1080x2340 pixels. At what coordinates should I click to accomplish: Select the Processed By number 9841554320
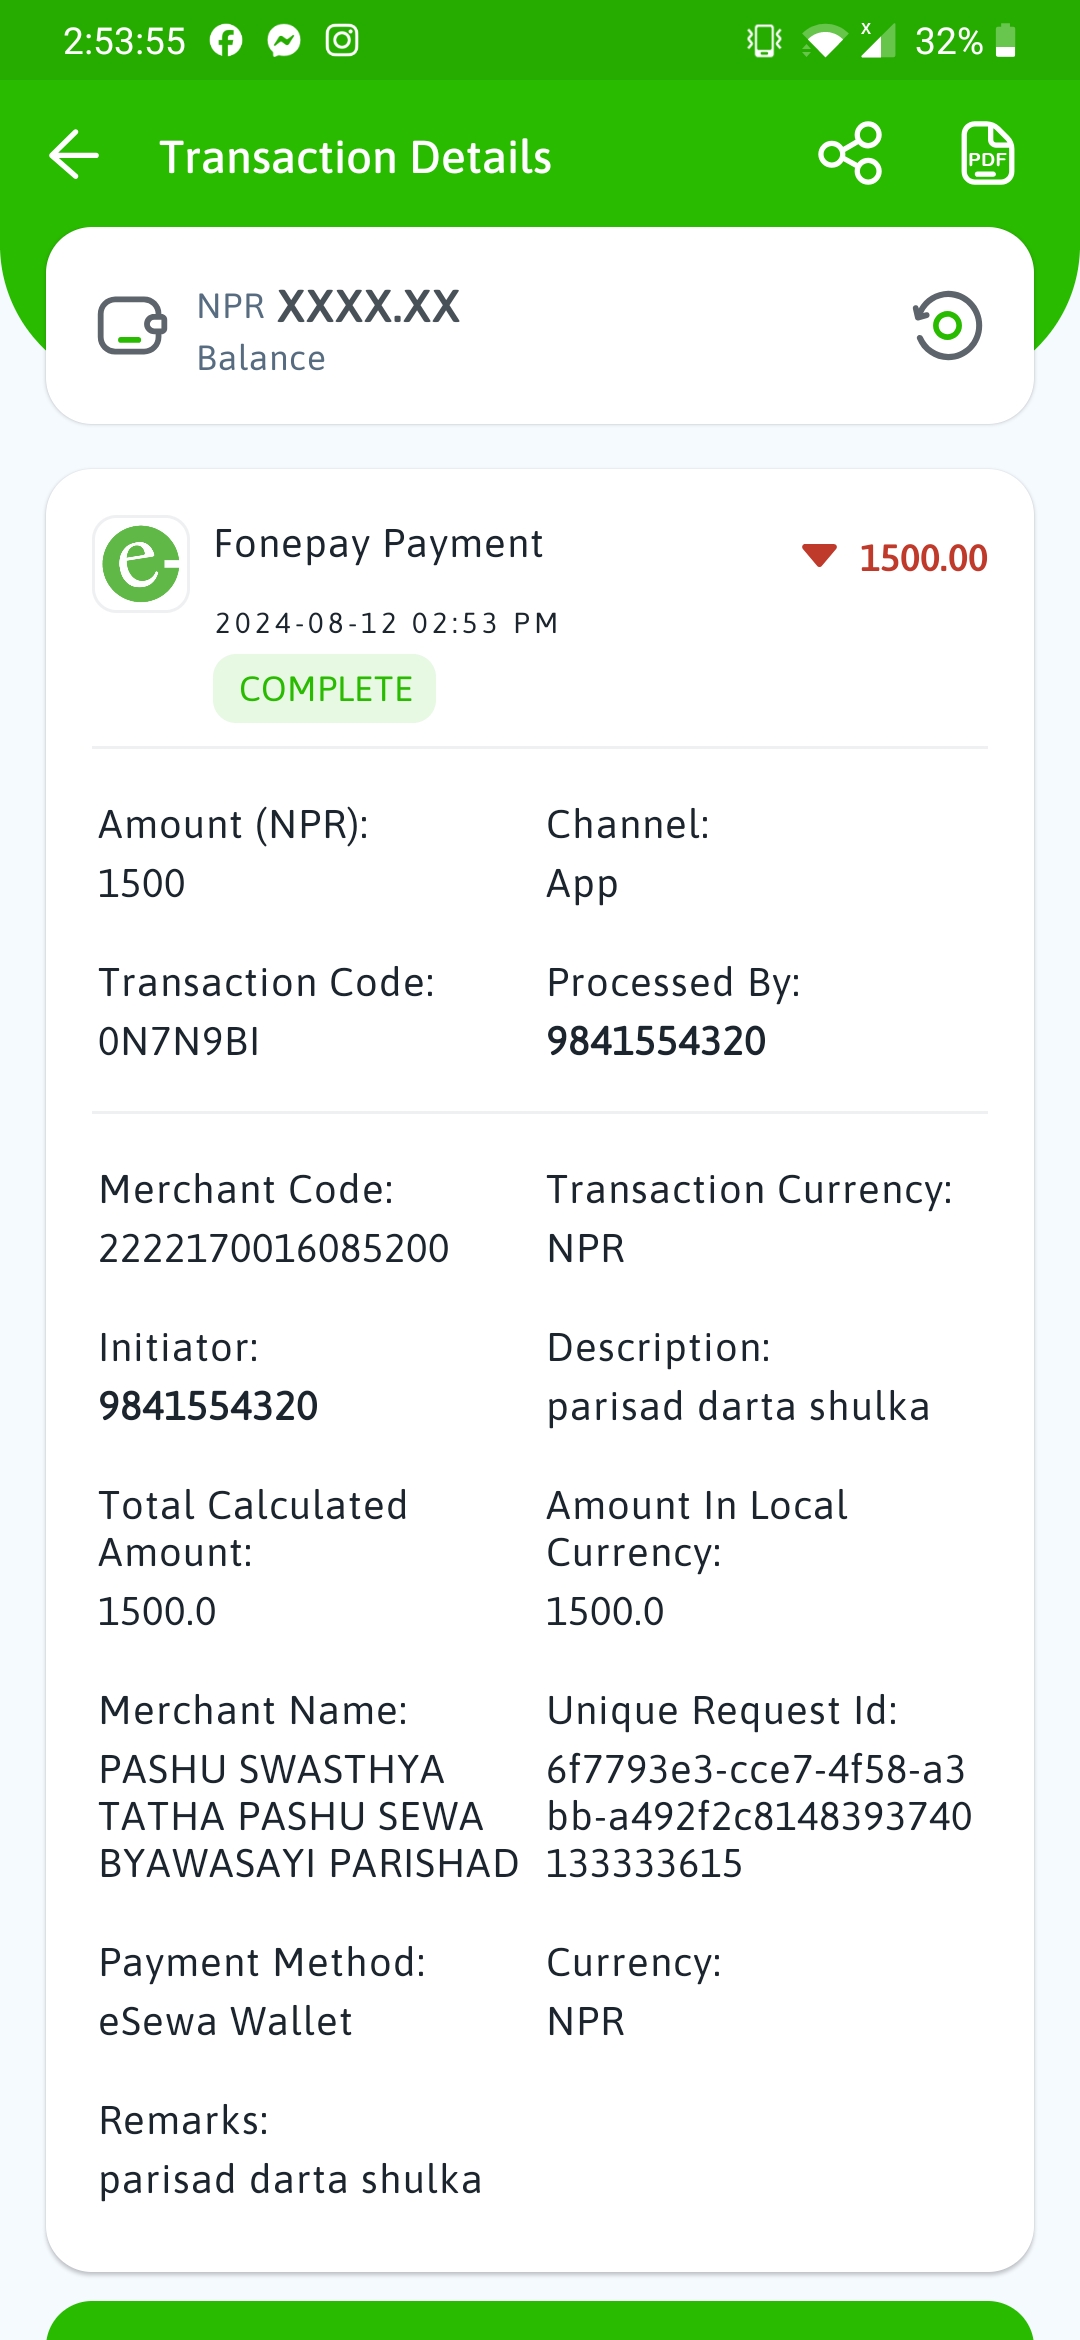click(656, 1041)
